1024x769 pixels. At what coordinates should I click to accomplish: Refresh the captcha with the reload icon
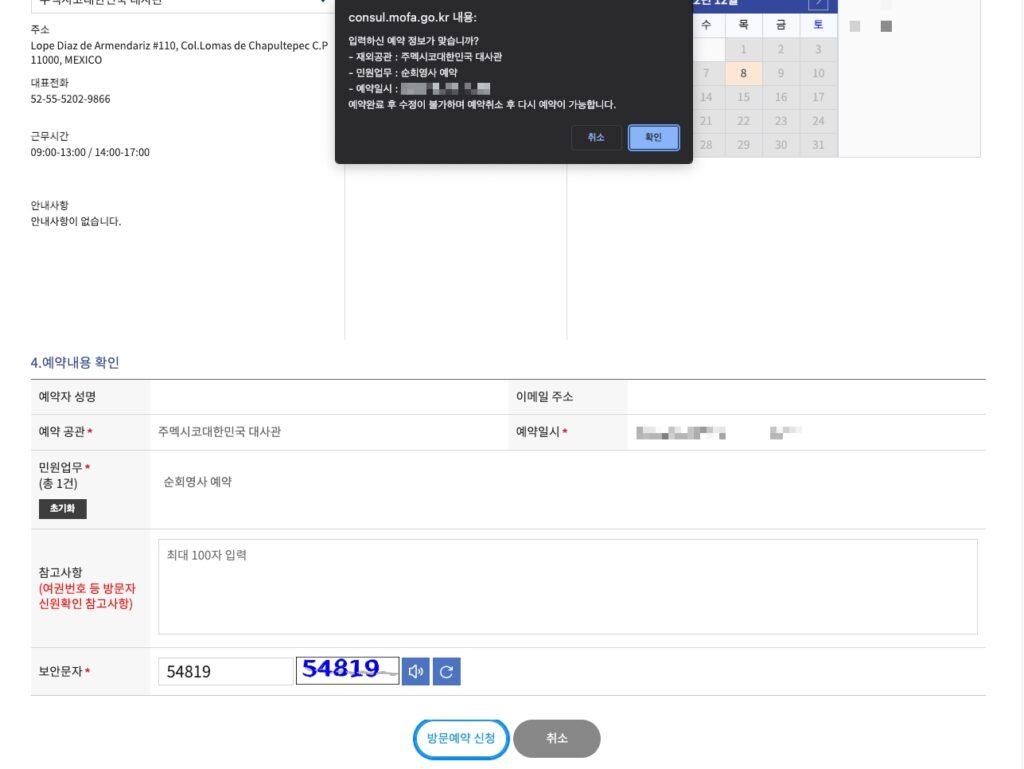pyautogui.click(x=447, y=671)
